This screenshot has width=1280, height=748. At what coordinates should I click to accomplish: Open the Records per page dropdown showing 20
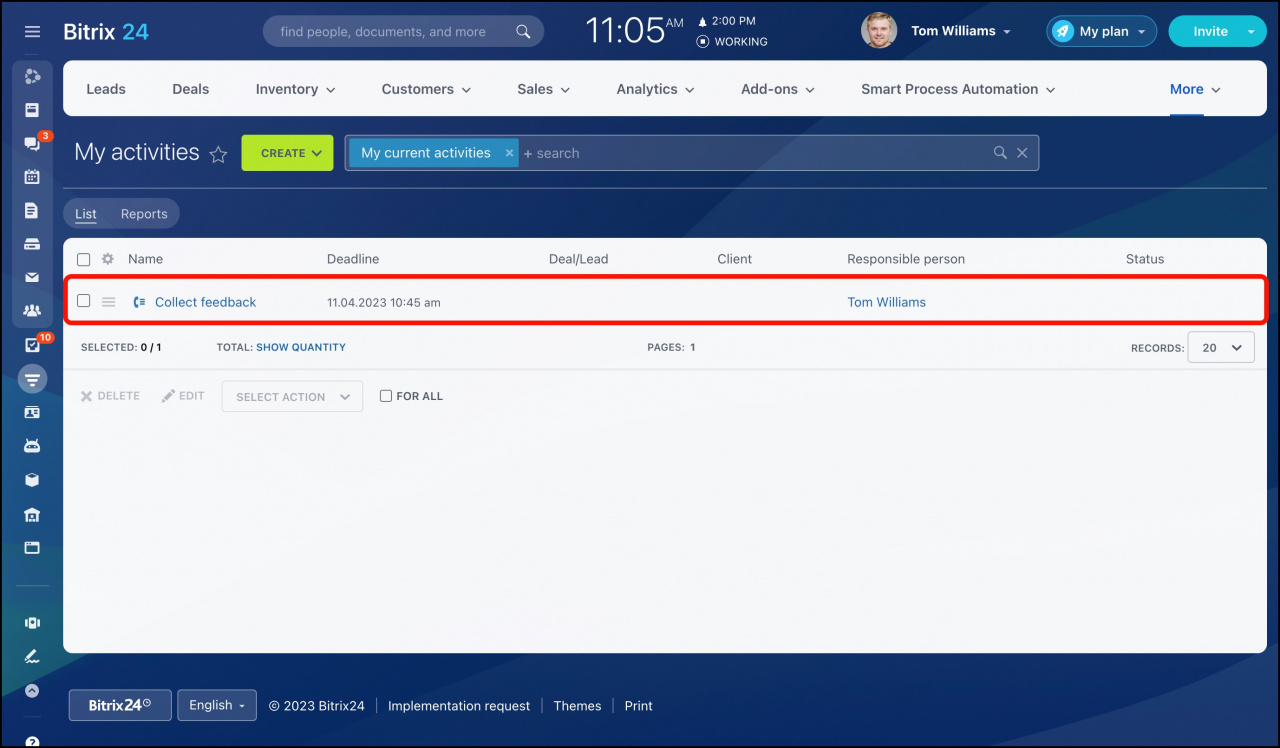click(x=1221, y=348)
